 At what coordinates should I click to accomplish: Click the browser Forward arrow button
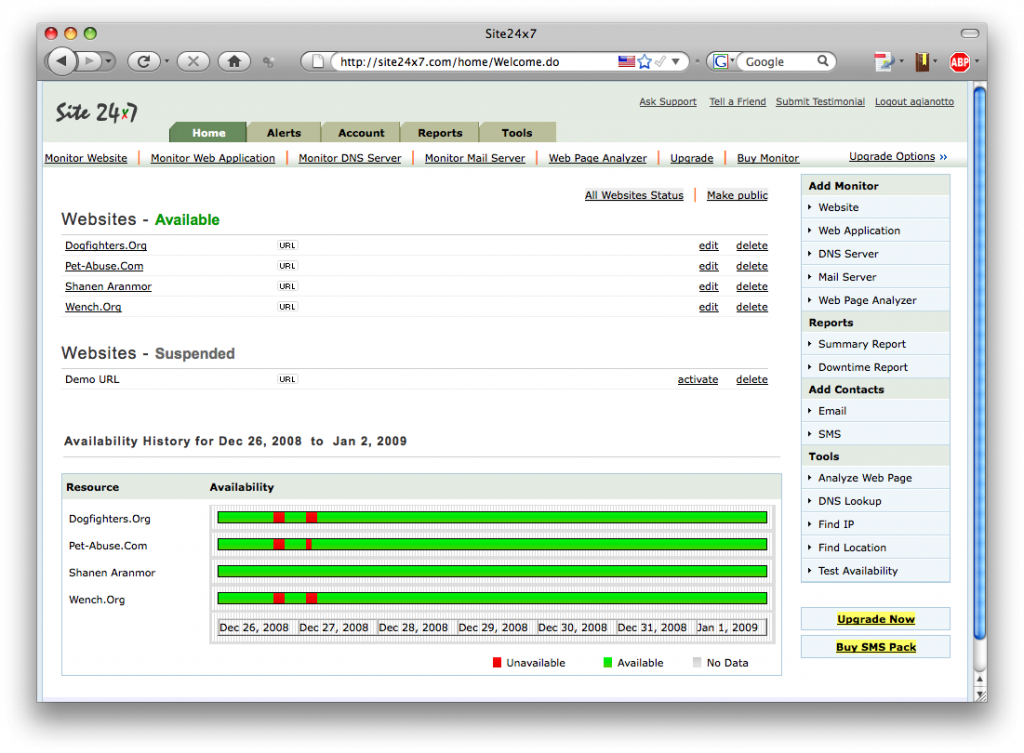[89, 61]
